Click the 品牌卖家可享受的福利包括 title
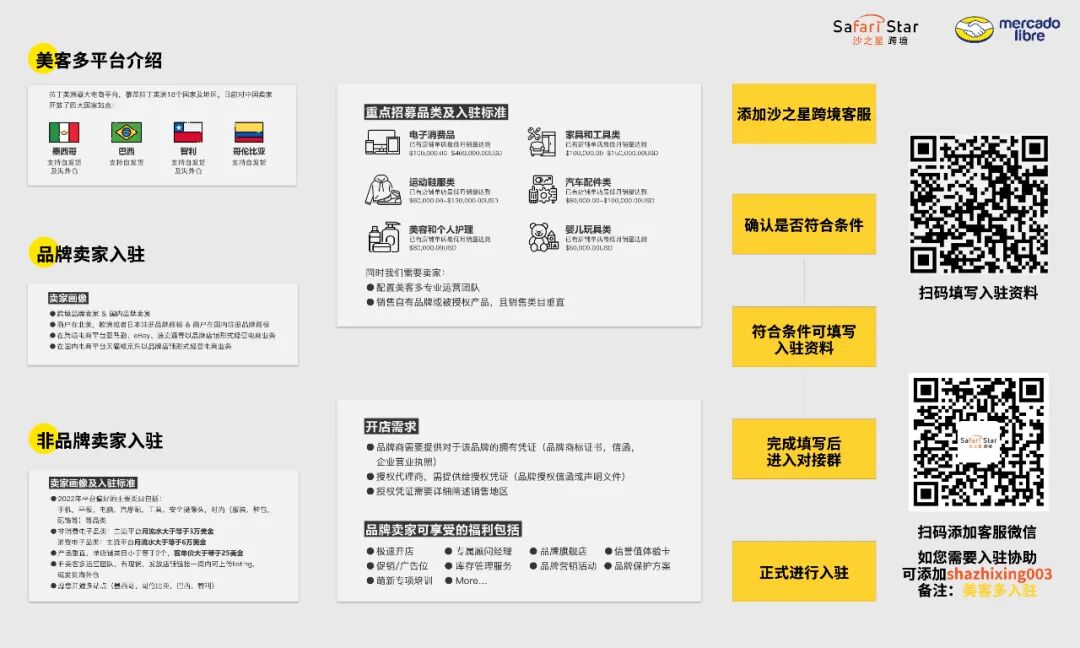Screen dimensions: 1080x648 point(443,530)
